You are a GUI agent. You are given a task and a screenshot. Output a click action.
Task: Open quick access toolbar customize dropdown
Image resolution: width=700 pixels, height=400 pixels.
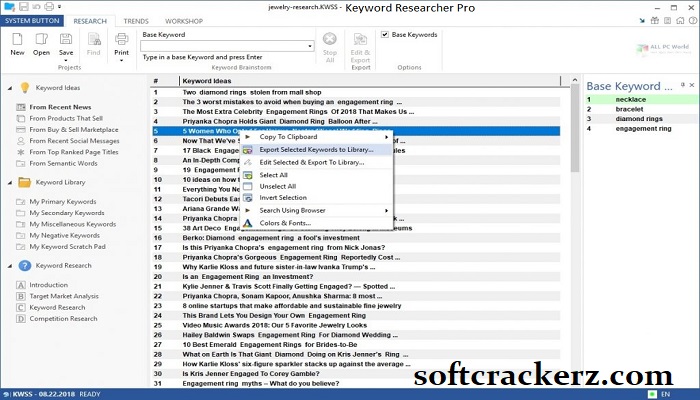tap(60, 7)
